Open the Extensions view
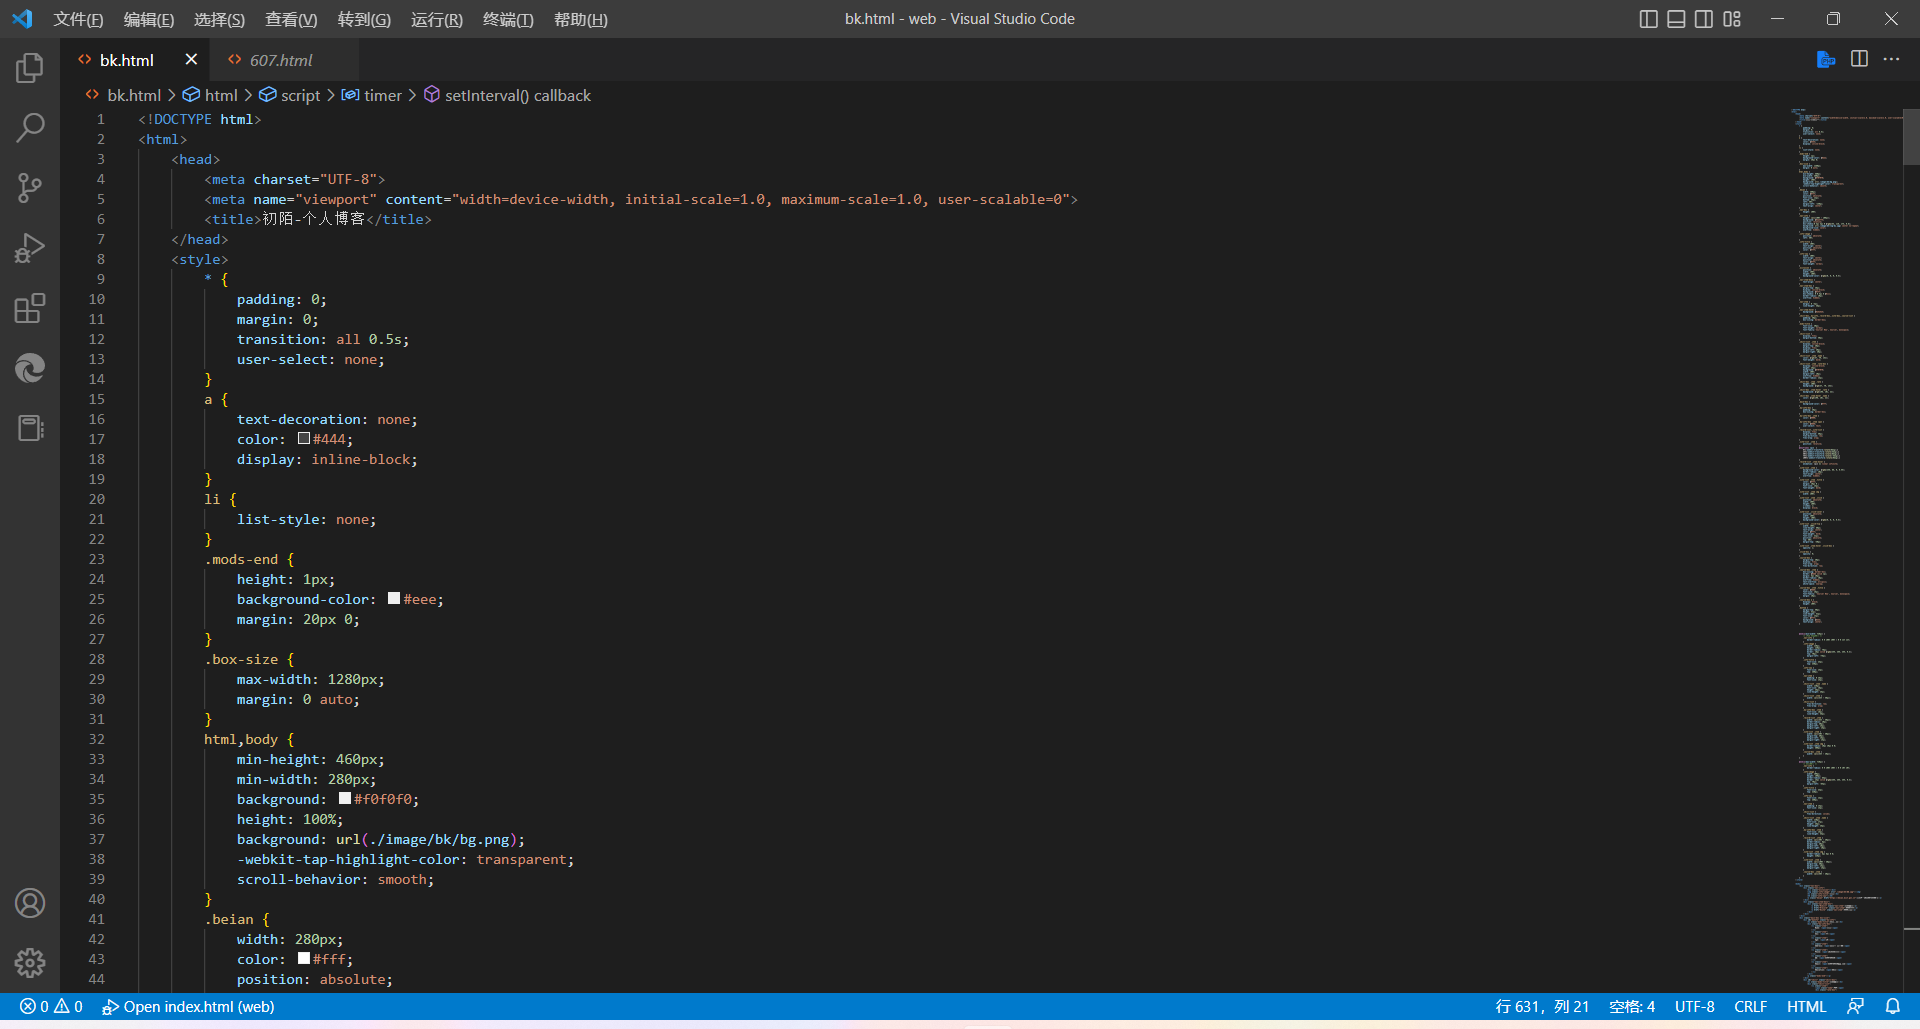 coord(30,308)
